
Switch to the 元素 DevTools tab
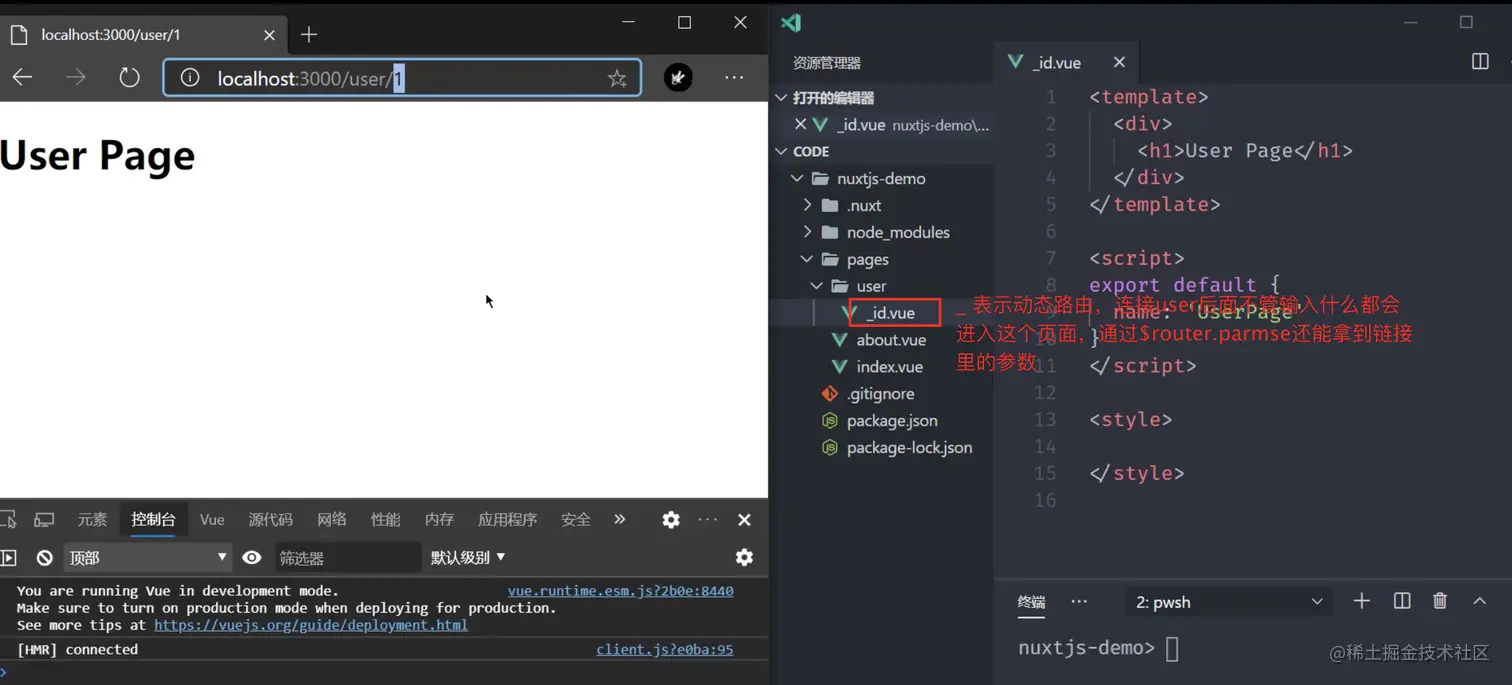(92, 519)
